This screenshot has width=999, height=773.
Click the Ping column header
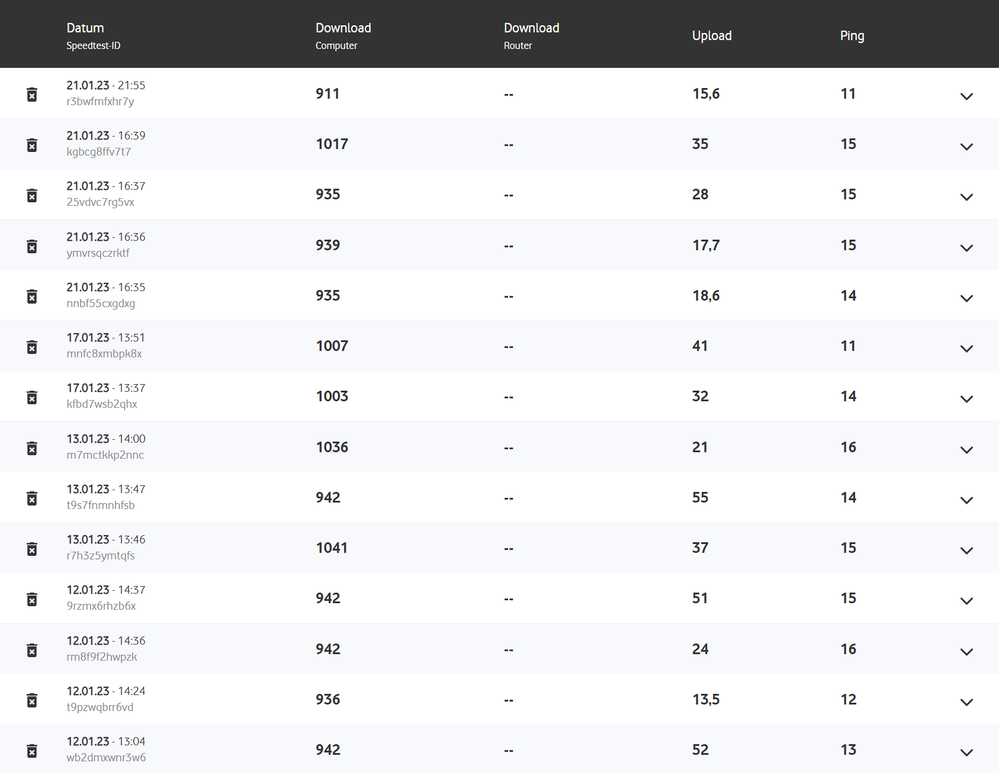click(x=852, y=36)
